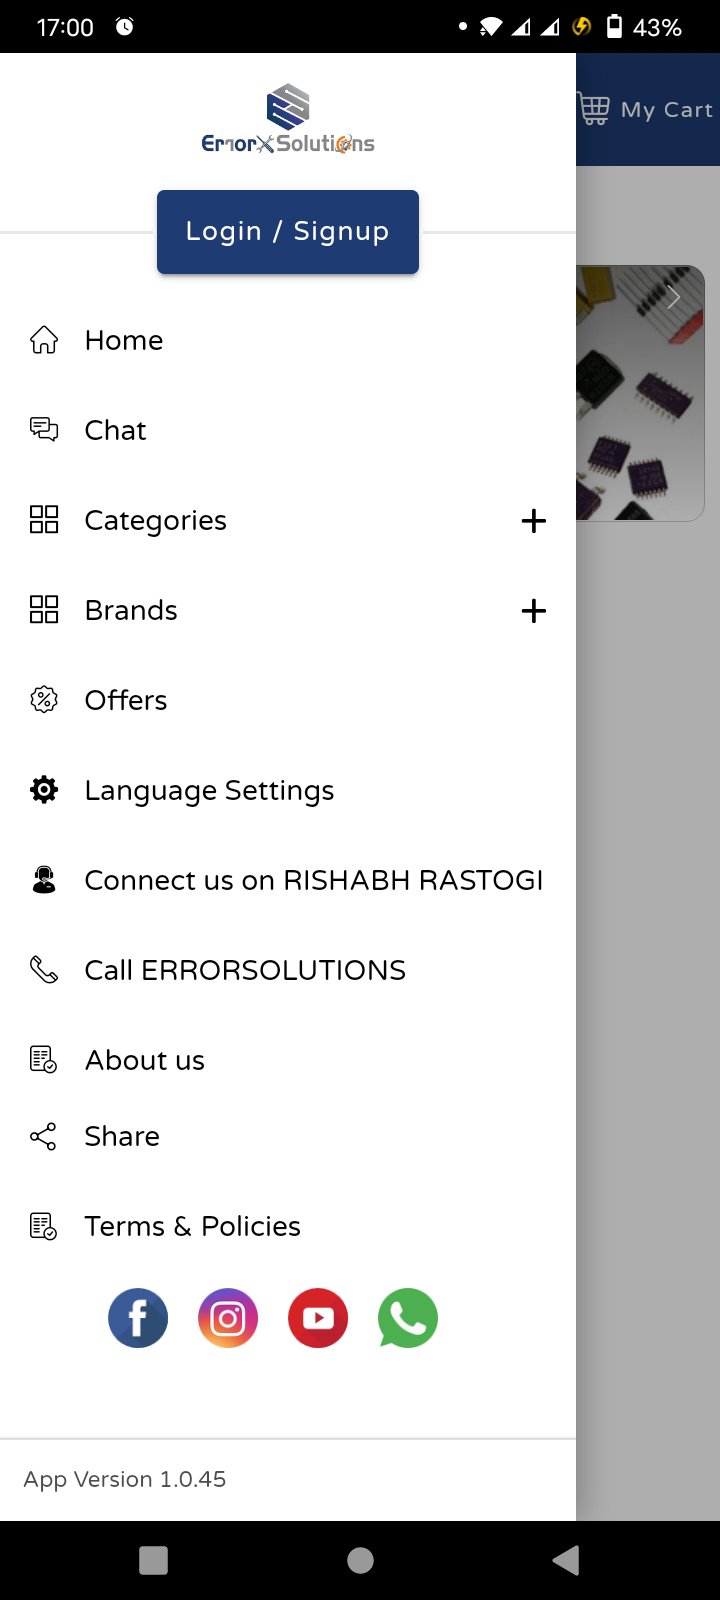Viewport: 720px width, 1600px height.
Task: Select Connect us on RISHABH RASTOGI
Action: [x=288, y=880]
